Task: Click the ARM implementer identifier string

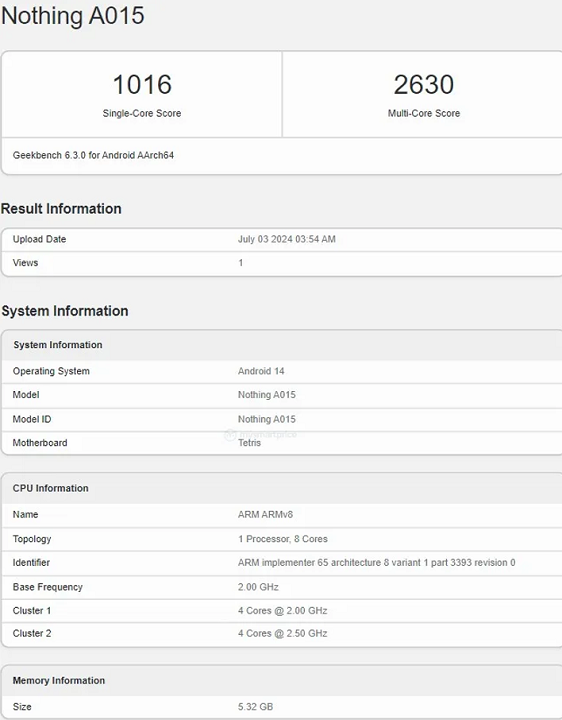Action: (377, 563)
